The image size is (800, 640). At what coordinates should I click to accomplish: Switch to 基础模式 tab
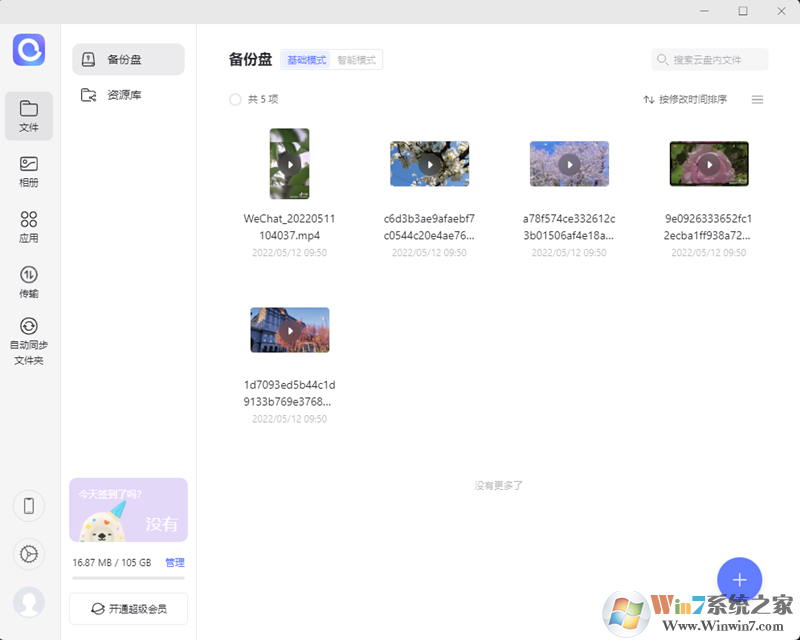[305, 59]
